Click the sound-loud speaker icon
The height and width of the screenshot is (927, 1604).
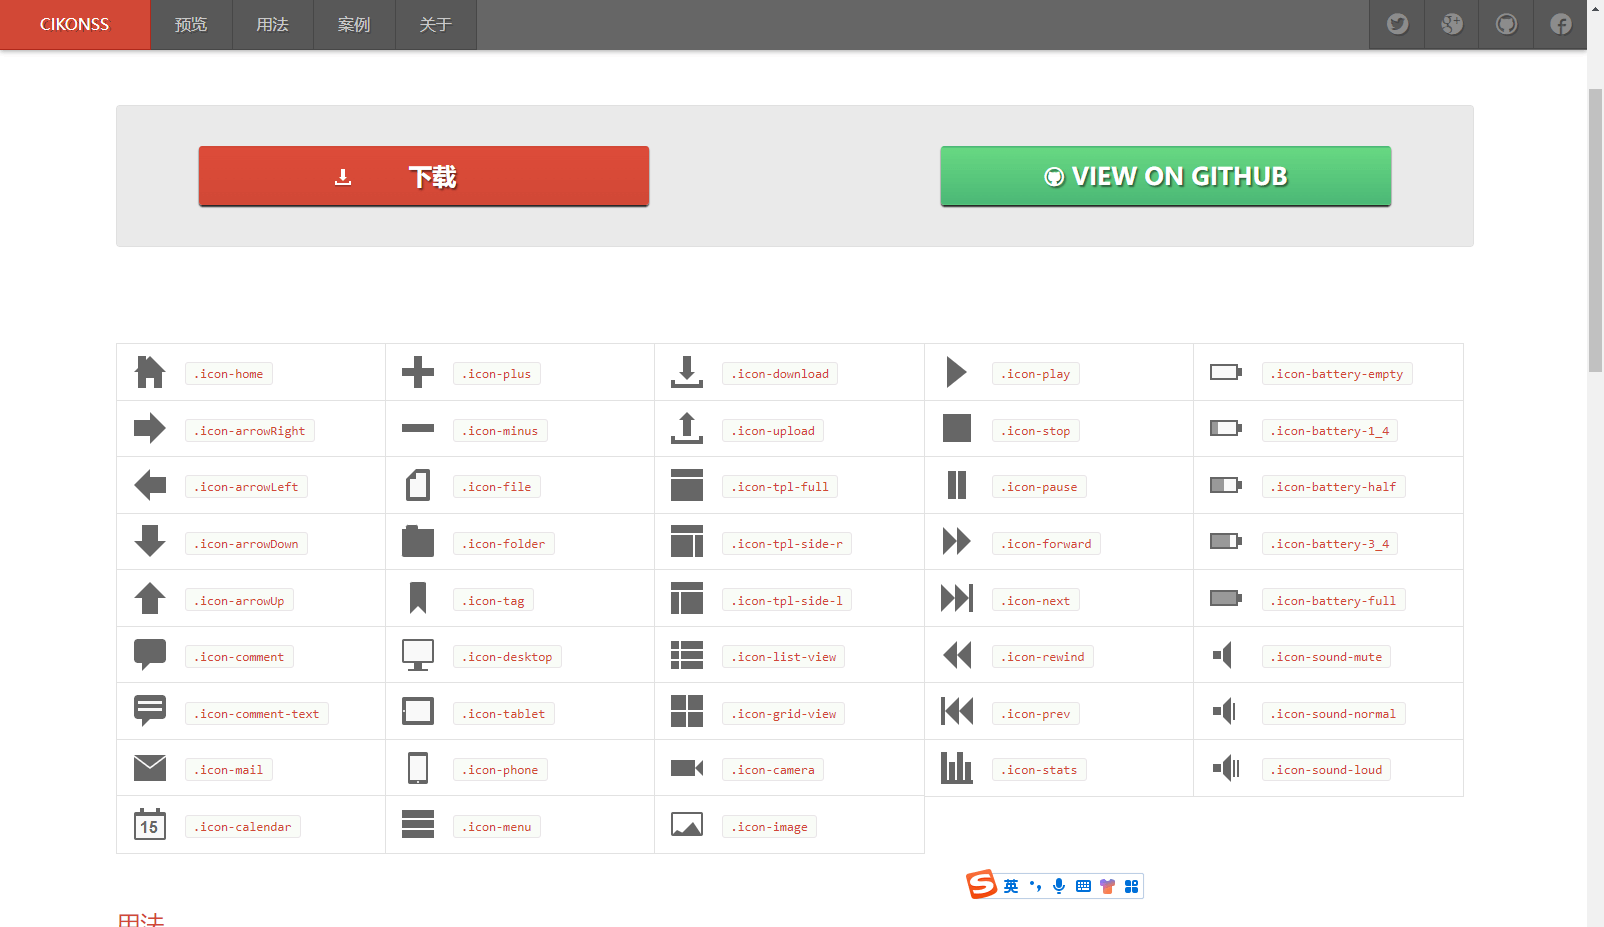click(1226, 768)
